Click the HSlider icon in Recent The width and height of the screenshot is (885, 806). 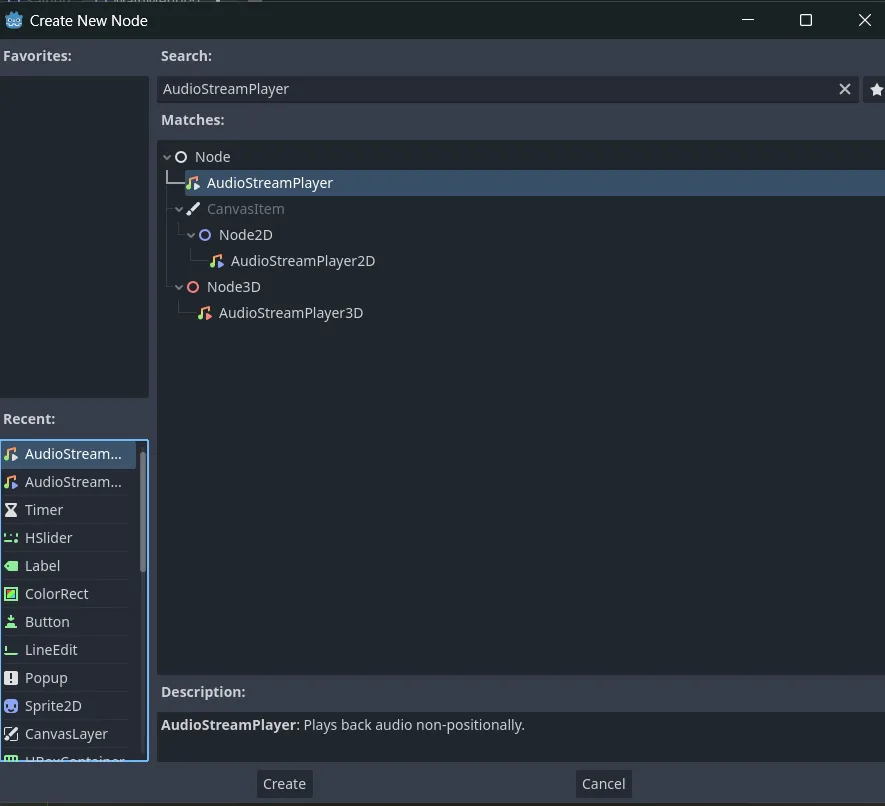(11, 538)
